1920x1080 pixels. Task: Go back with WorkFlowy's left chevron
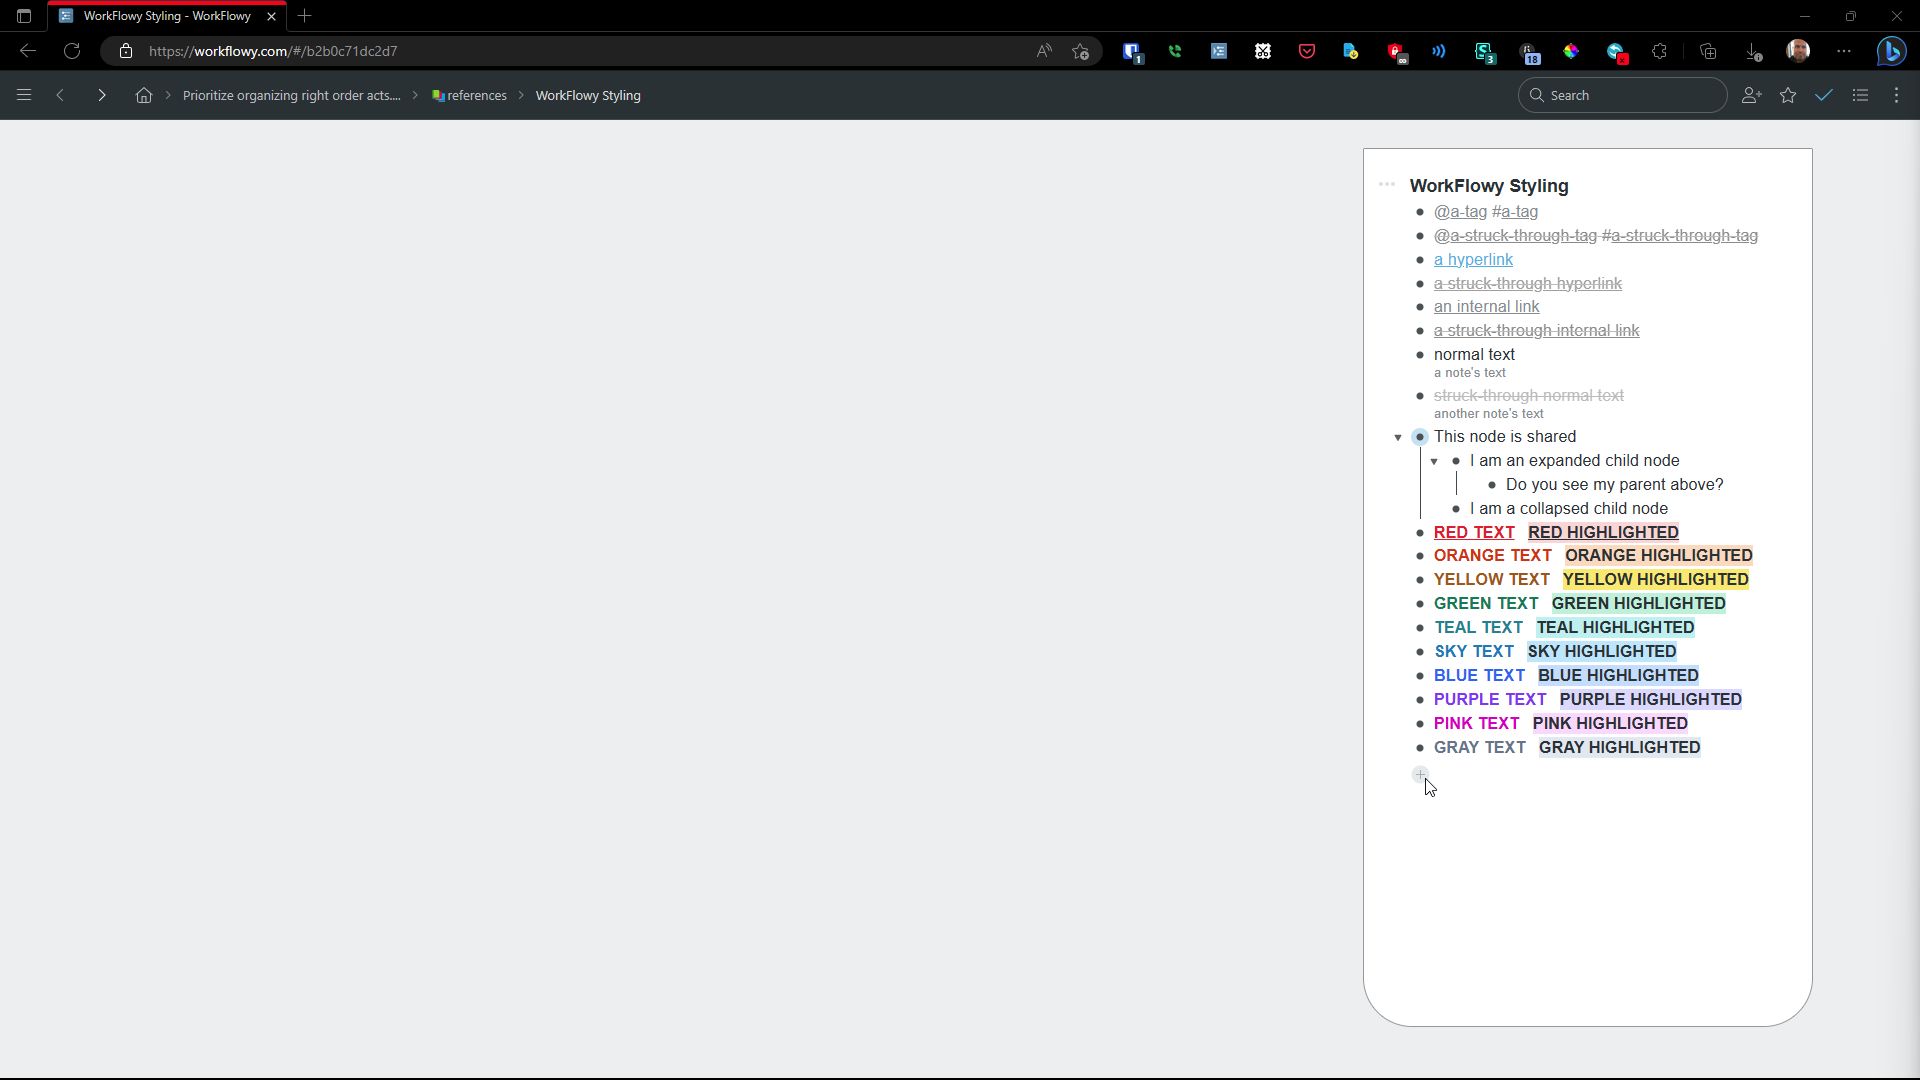coord(60,95)
